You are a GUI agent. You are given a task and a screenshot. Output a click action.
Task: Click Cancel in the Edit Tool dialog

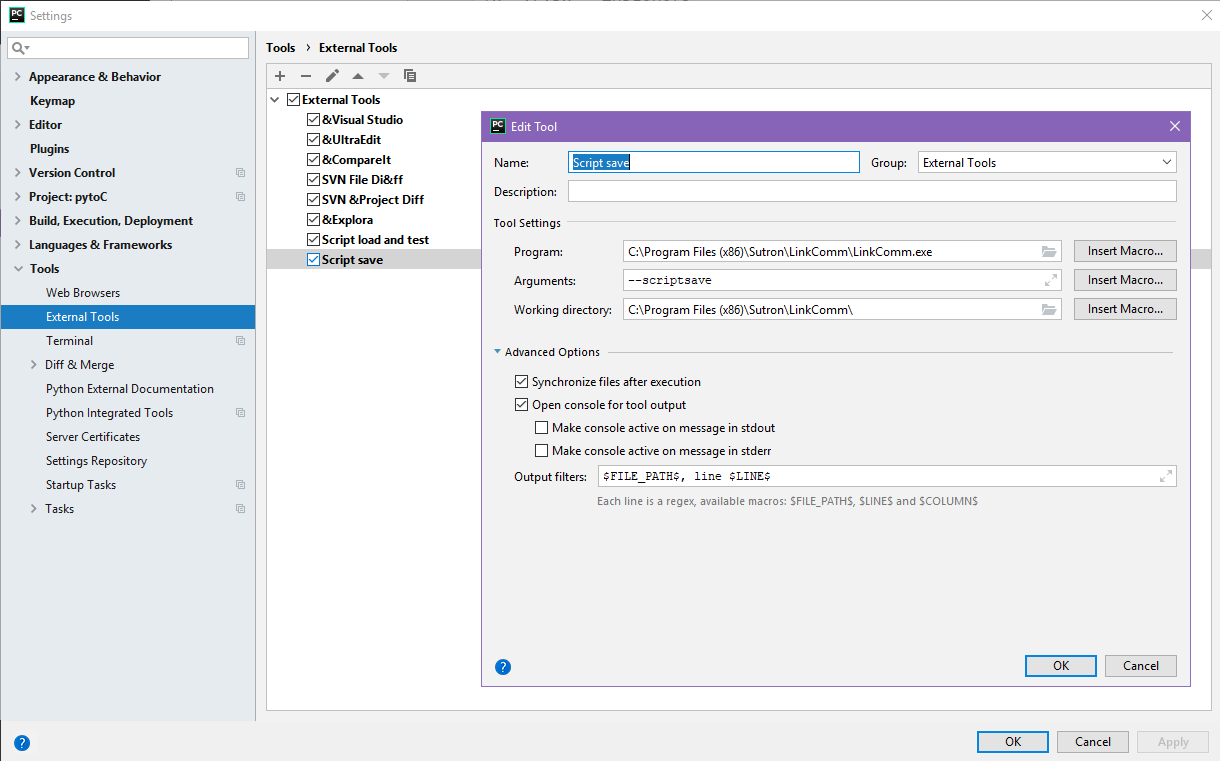tap(1141, 666)
